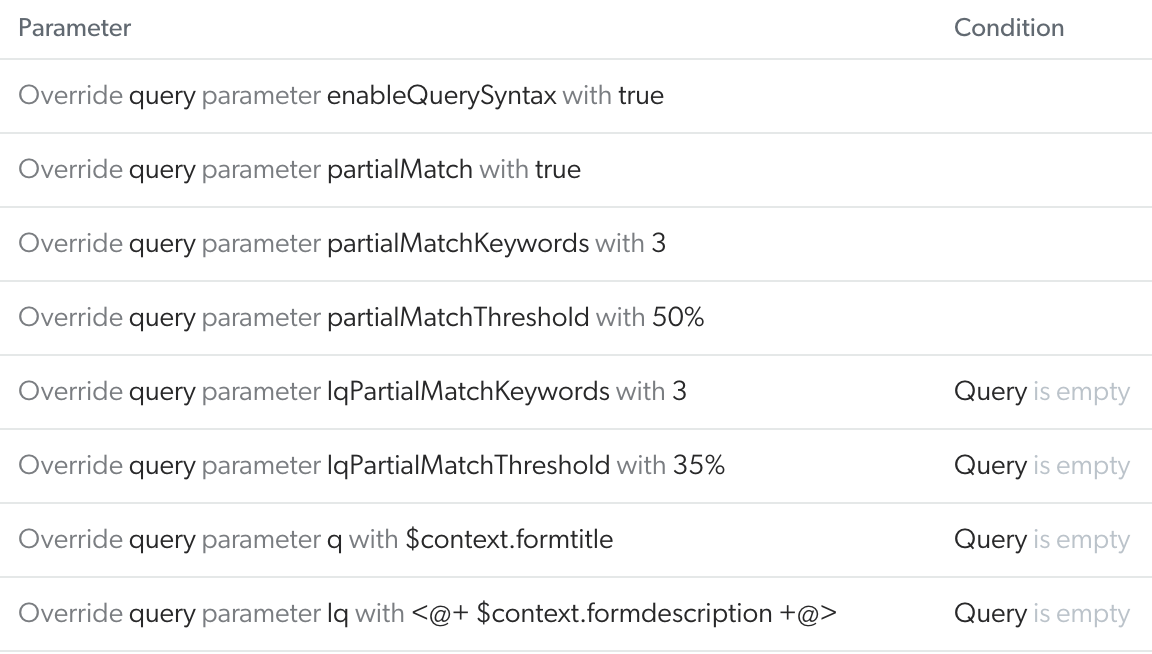Open the partialMatch with true rule
1152x654 pixels.
click(x=299, y=170)
